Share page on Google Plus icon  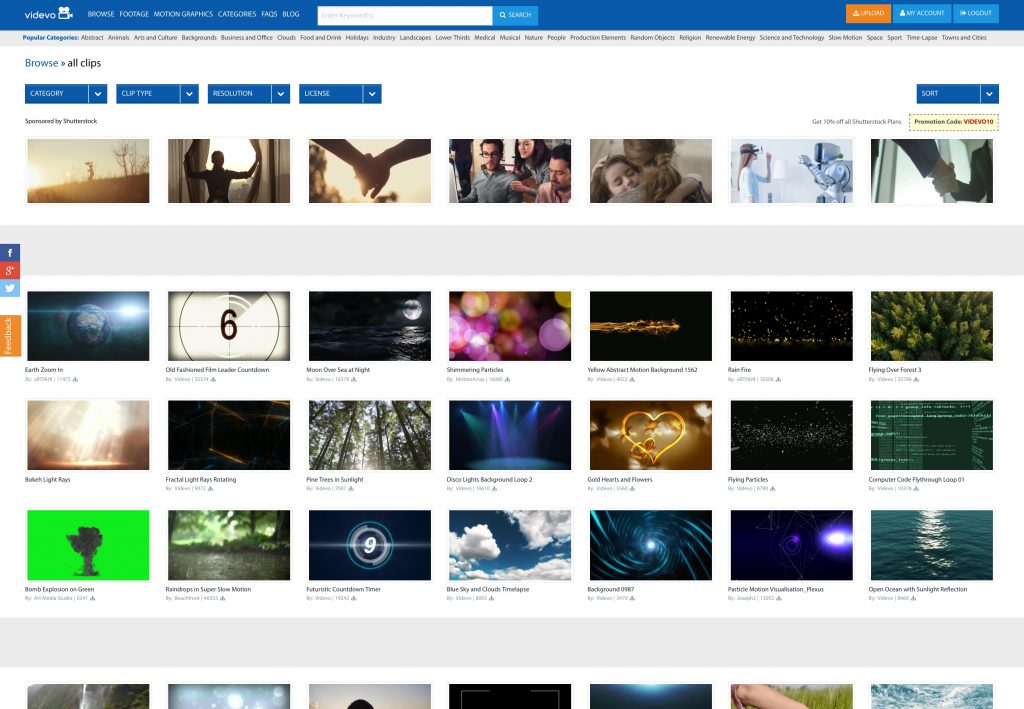10,270
